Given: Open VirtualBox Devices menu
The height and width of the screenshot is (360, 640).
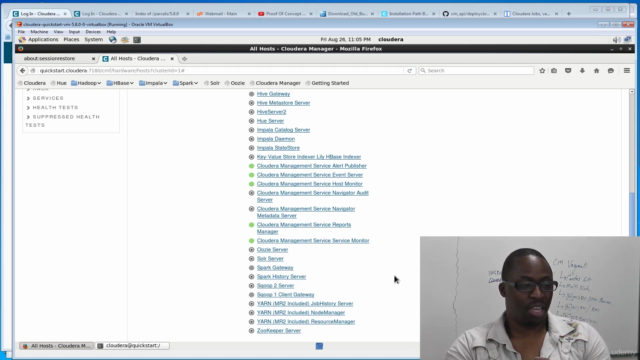Looking at the screenshot, I should point(93,32).
